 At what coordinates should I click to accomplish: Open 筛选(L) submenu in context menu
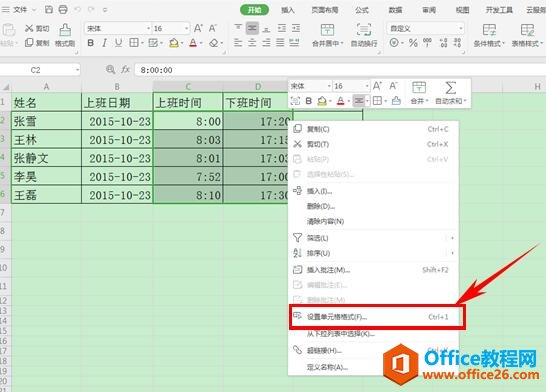coord(373,238)
